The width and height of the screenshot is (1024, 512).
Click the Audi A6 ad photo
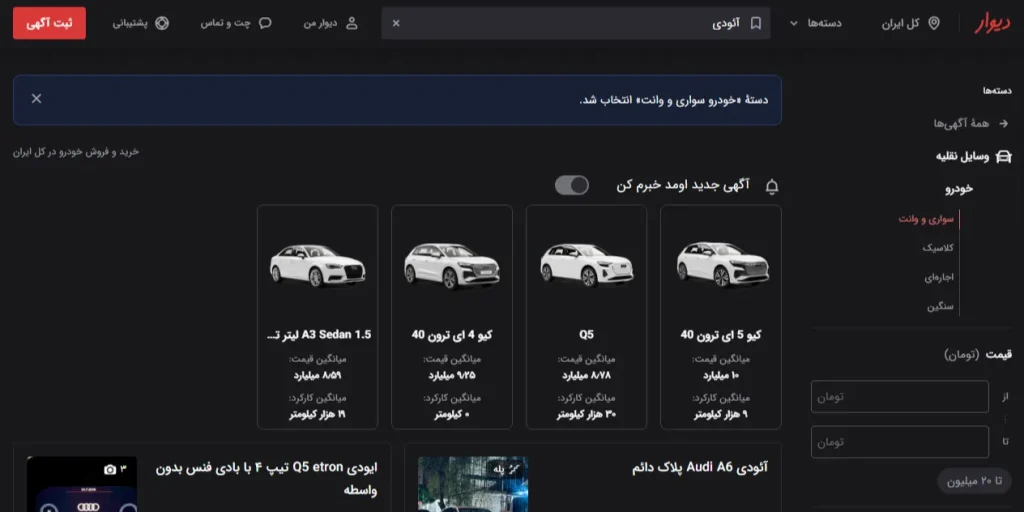coord(473,484)
